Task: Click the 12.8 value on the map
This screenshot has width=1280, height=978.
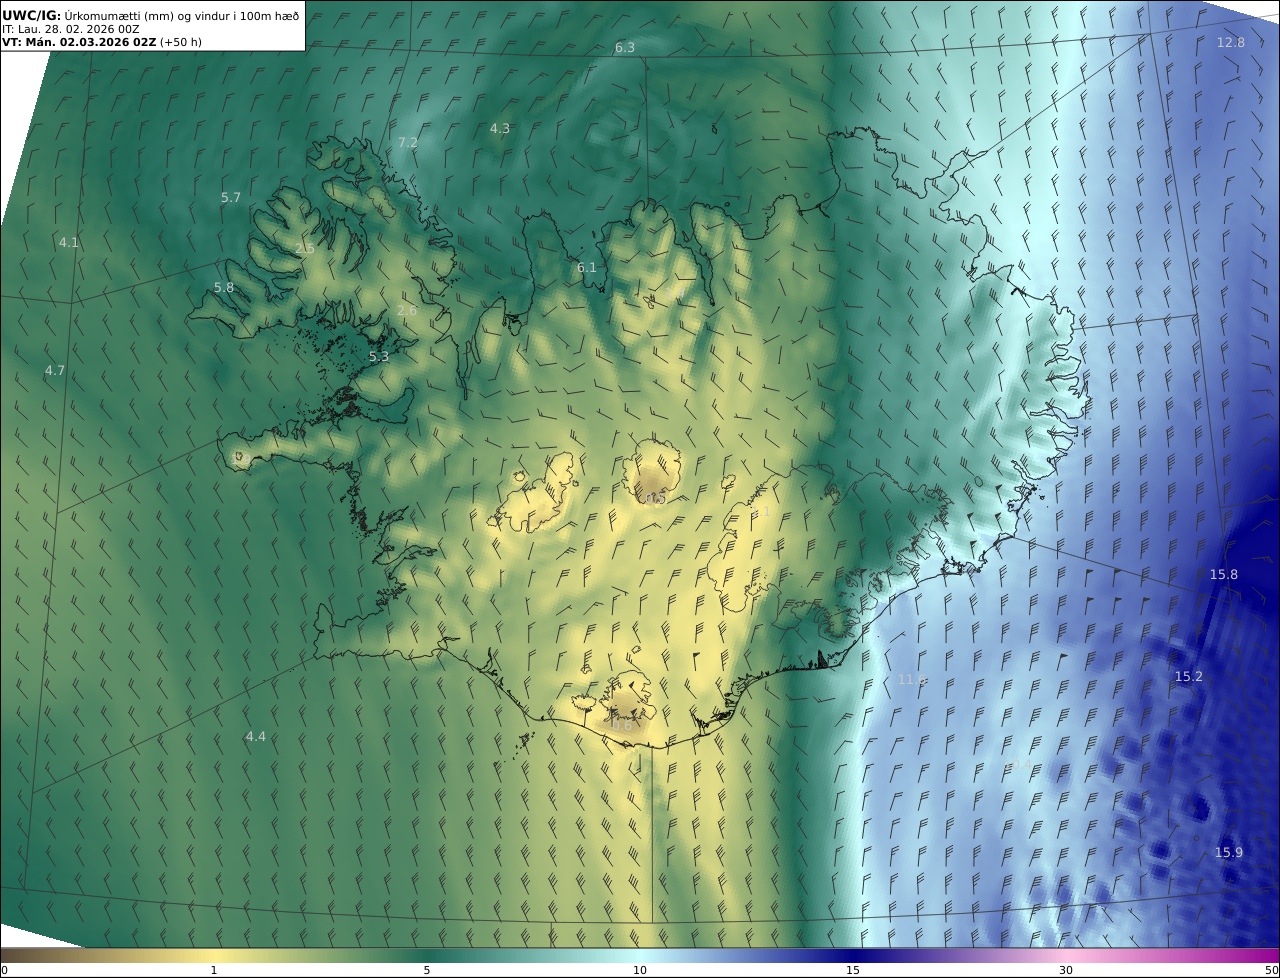Action: point(1231,42)
